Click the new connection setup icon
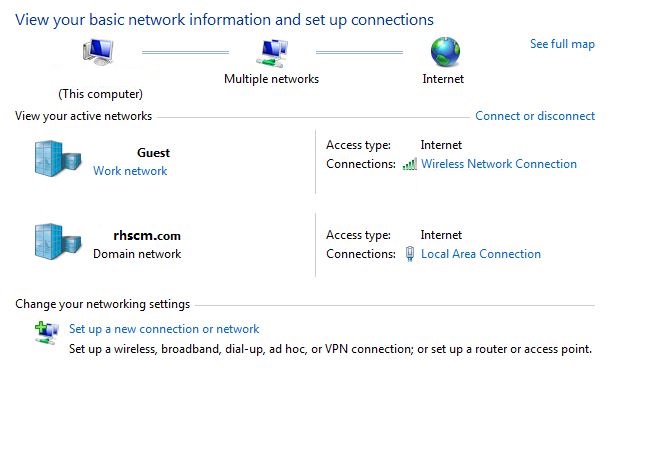652x466 pixels. 47,333
